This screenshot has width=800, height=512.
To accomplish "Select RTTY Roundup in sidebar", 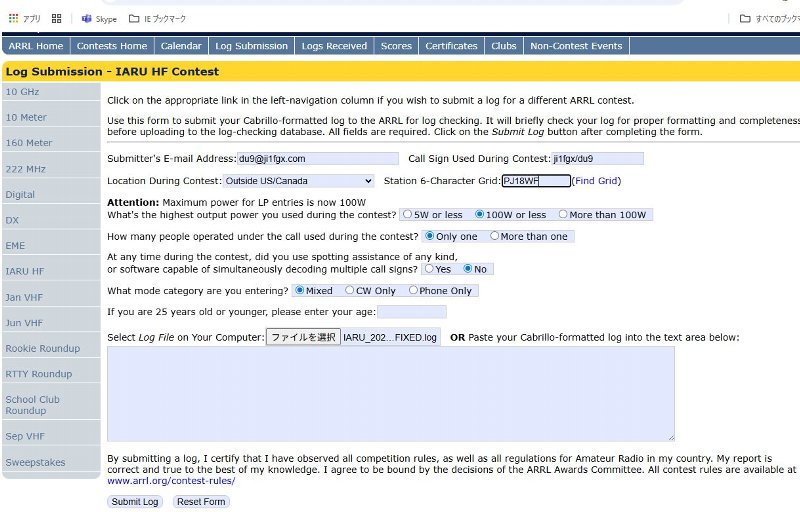I will [39, 374].
